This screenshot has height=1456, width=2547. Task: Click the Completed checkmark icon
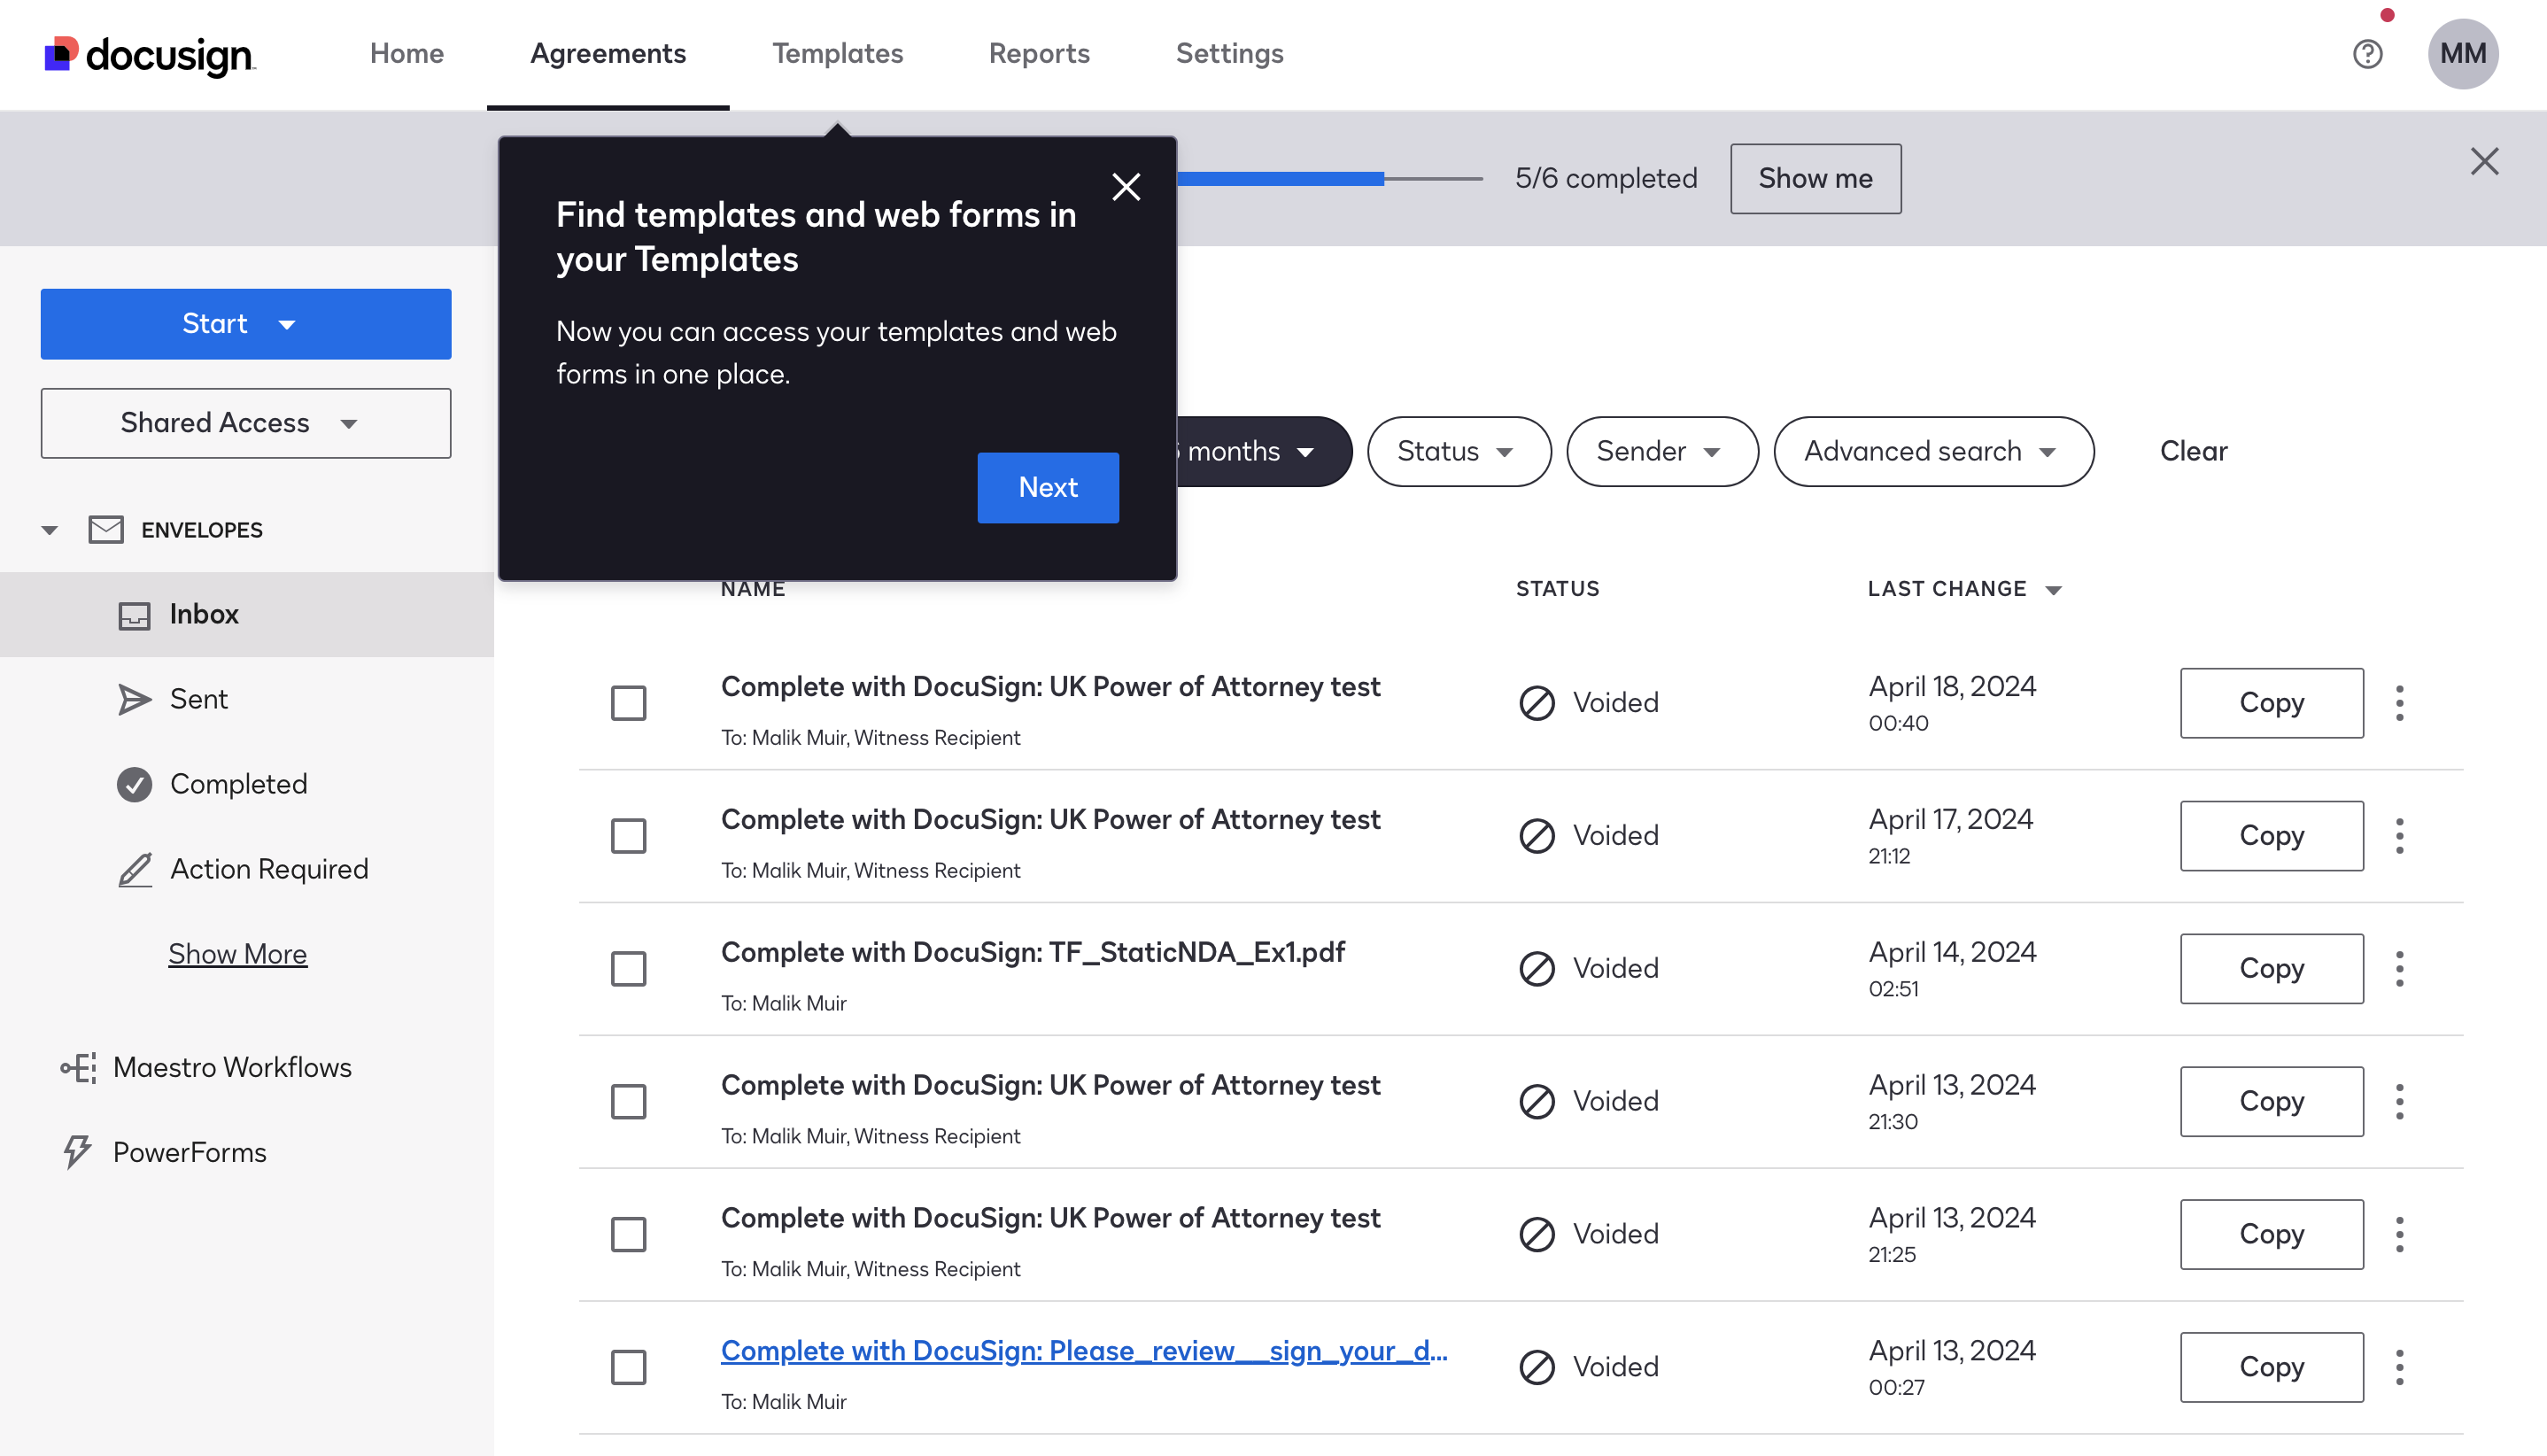pos(134,785)
